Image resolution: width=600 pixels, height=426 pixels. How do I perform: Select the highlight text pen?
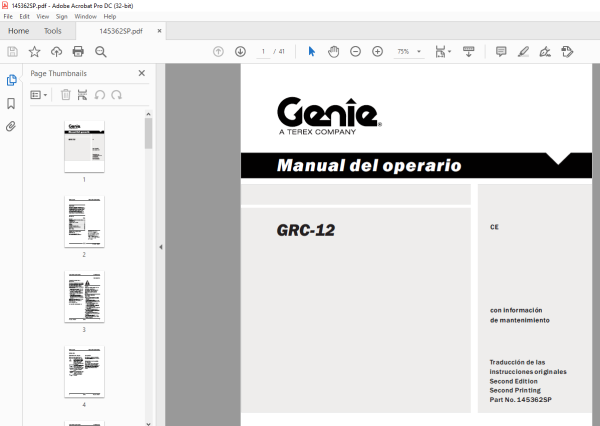click(x=523, y=51)
